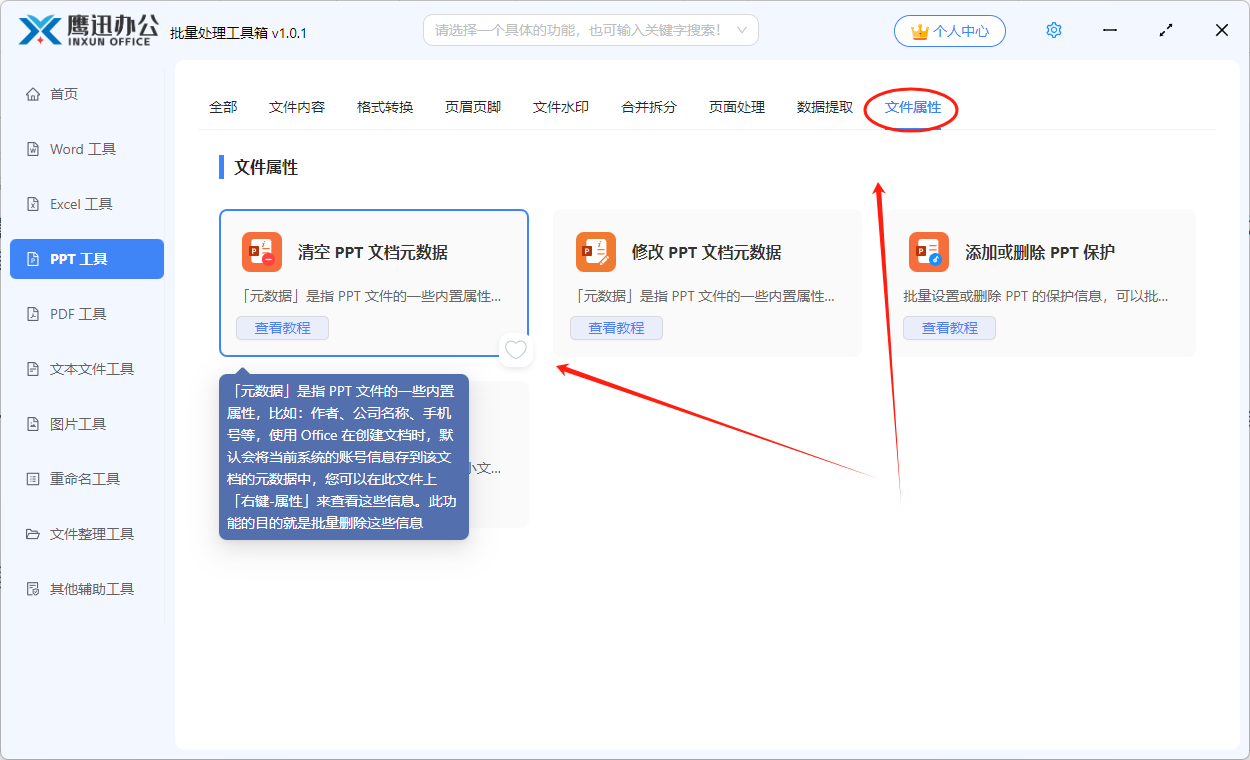This screenshot has height=760, width=1250.
Task: Open the settings gear icon
Action: 1053,30
